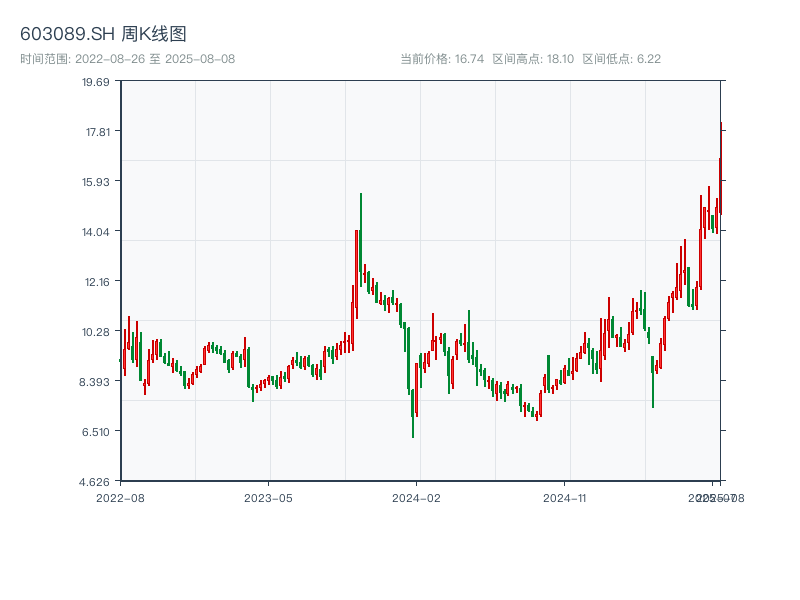800x600 pixels.
Task: Click y-axis label 19.69
Action: [96, 82]
